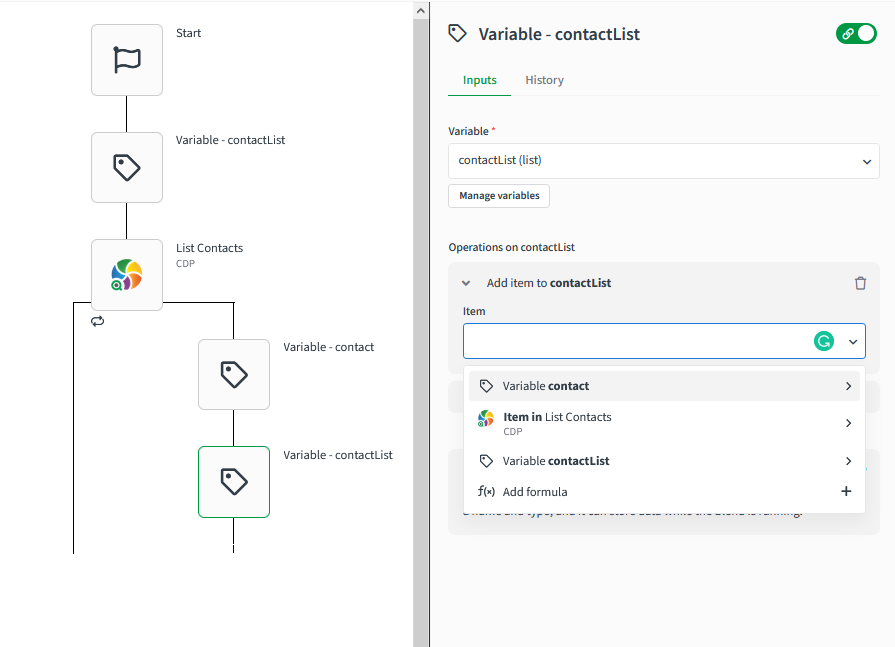Collapse the Add item to contactList section

click(466, 283)
